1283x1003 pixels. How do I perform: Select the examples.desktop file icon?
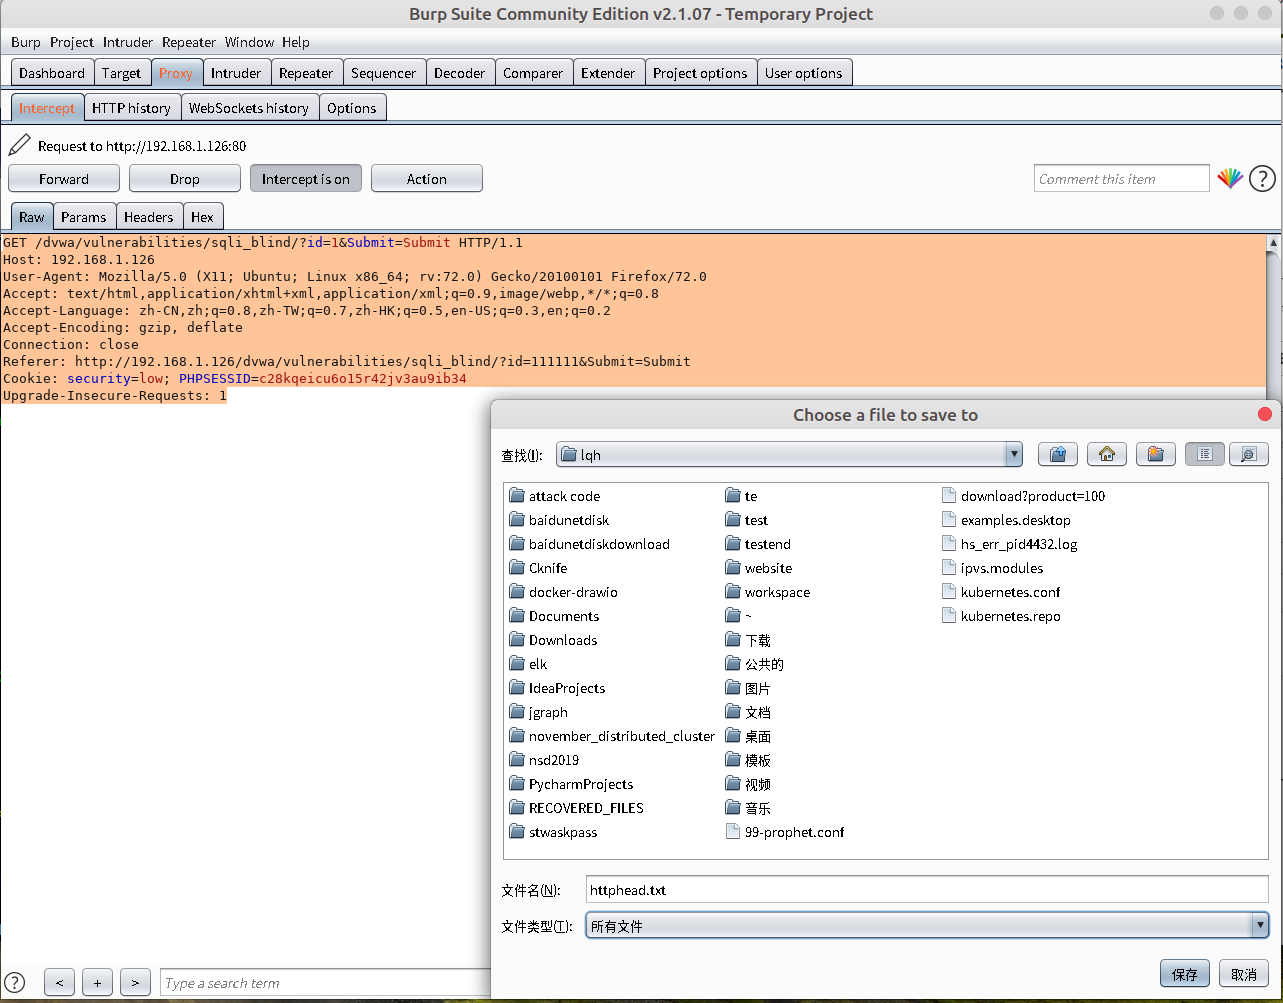[x=949, y=520]
